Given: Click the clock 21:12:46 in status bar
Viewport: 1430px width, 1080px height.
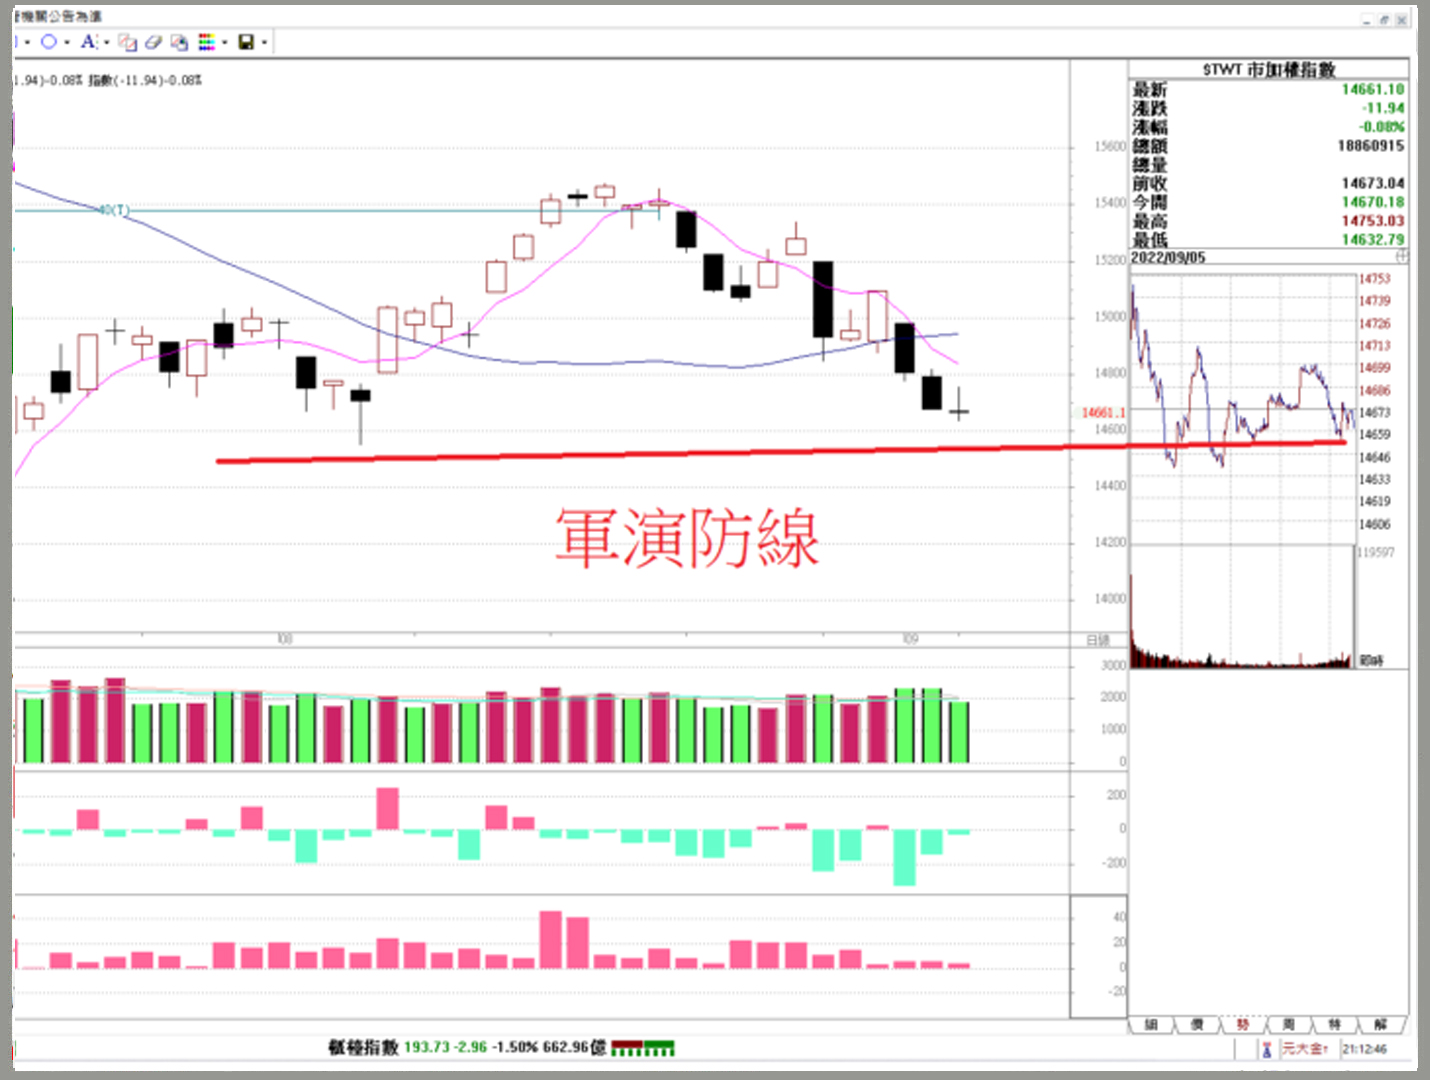Looking at the screenshot, I should [x=1364, y=1049].
